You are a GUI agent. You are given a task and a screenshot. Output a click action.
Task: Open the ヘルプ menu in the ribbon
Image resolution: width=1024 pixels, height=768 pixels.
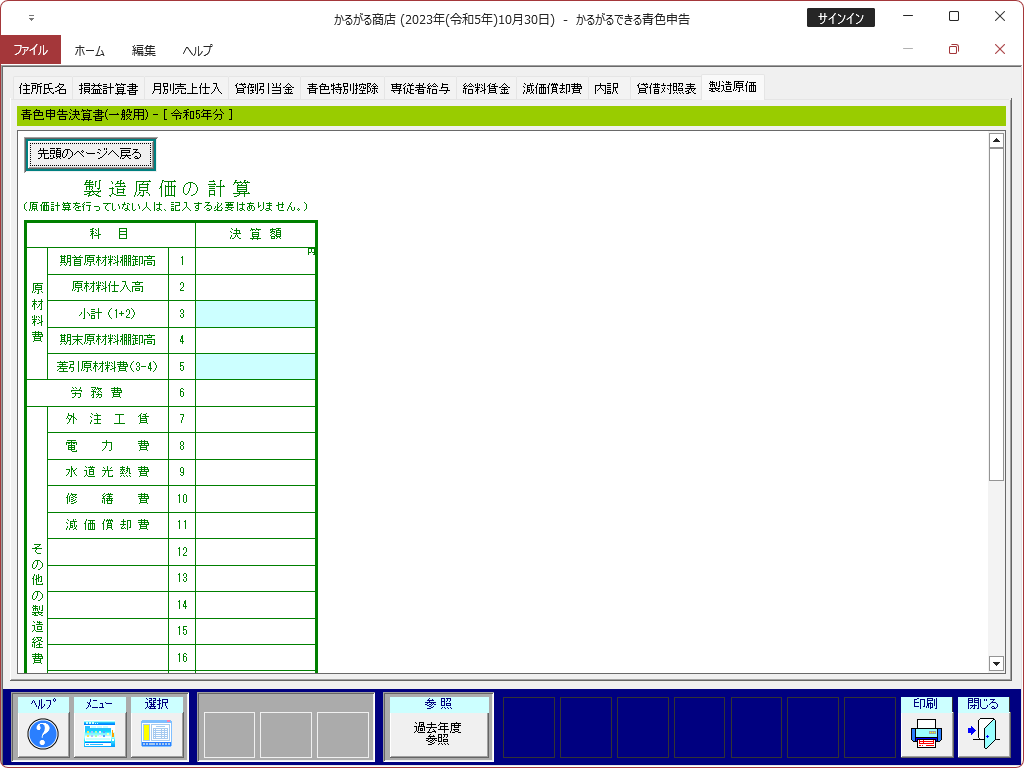[197, 50]
